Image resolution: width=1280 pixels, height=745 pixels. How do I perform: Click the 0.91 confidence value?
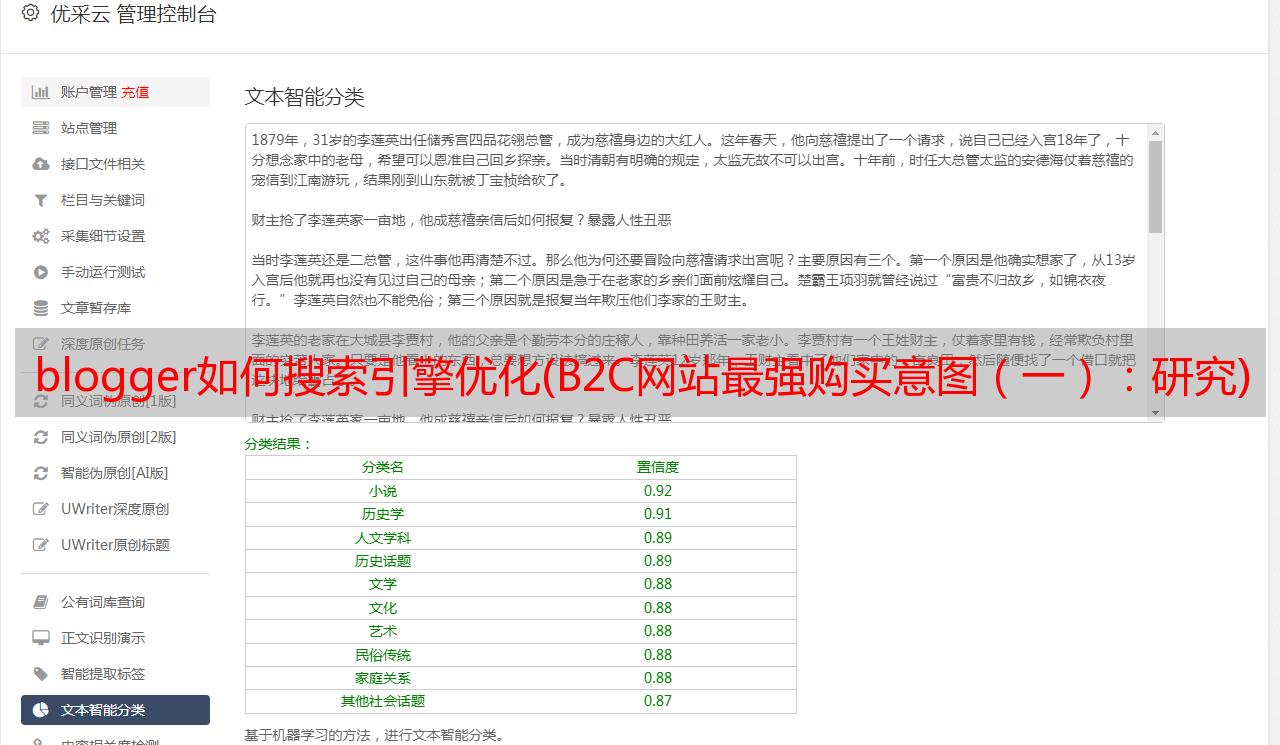pyautogui.click(x=658, y=514)
